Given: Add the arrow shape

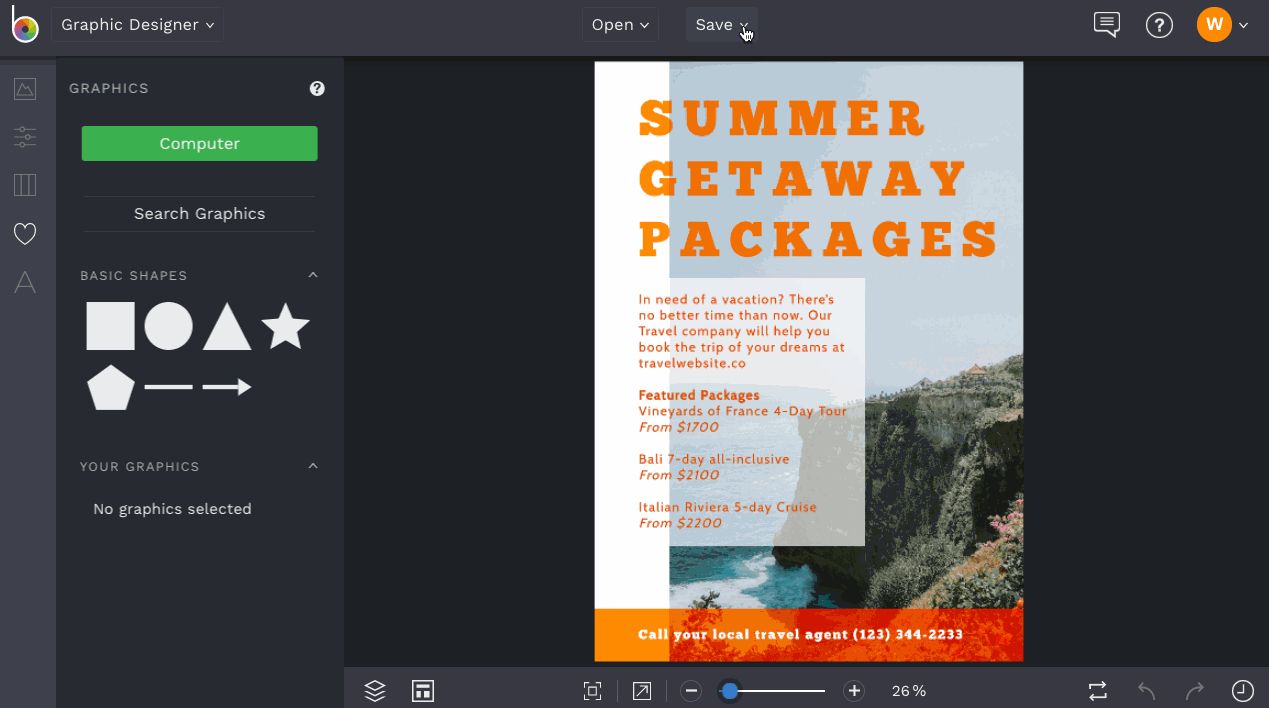Looking at the screenshot, I should (227, 387).
